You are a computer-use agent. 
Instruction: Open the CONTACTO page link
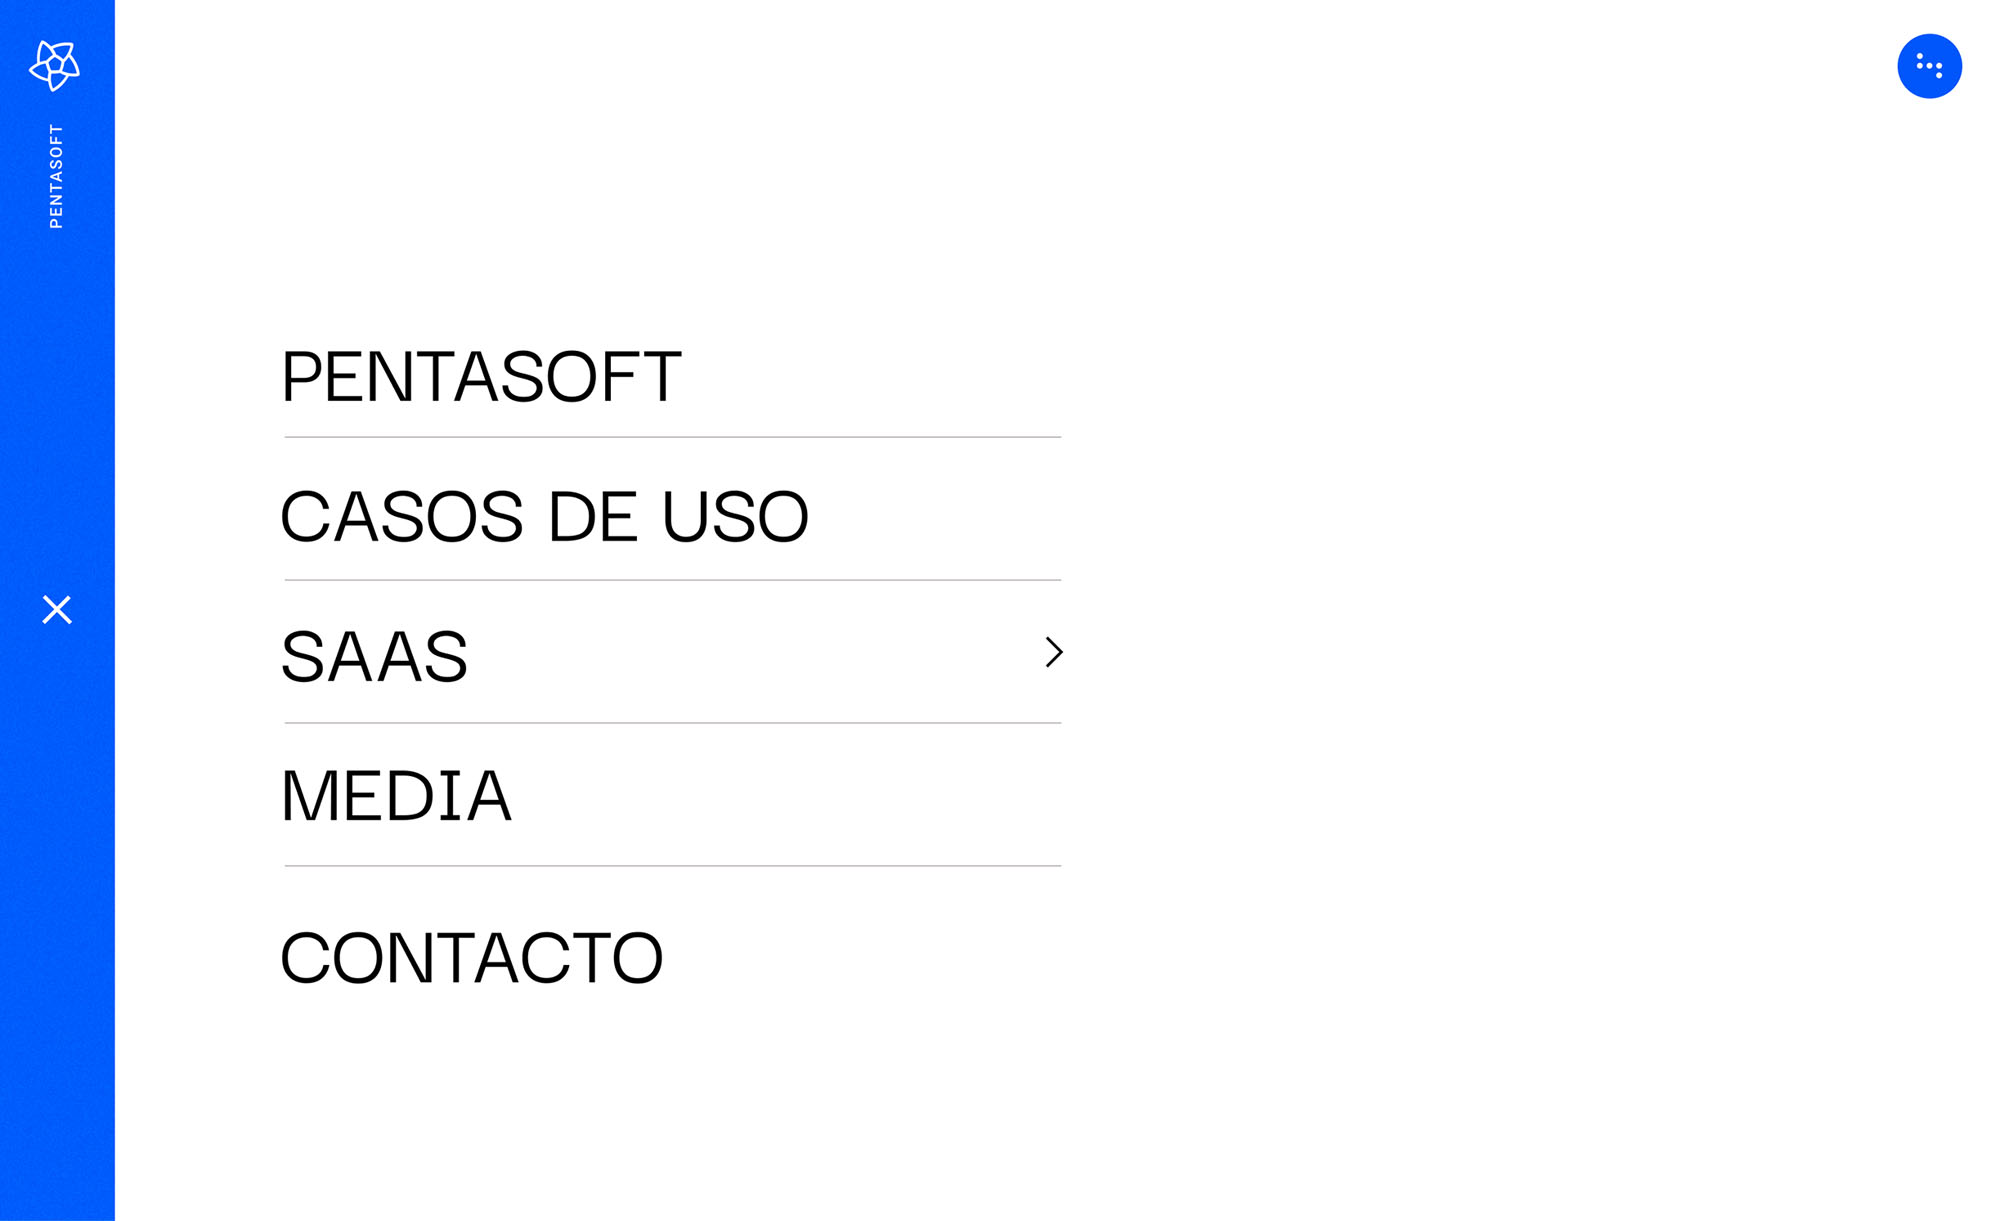471,958
